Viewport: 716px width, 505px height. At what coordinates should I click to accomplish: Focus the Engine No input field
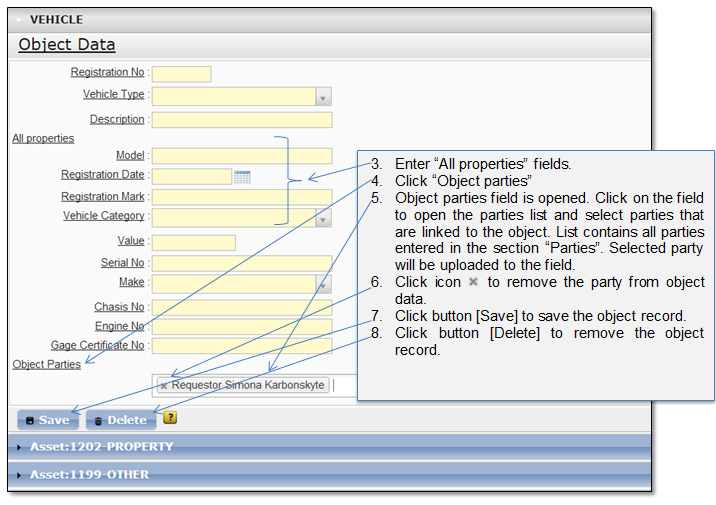pos(242,327)
